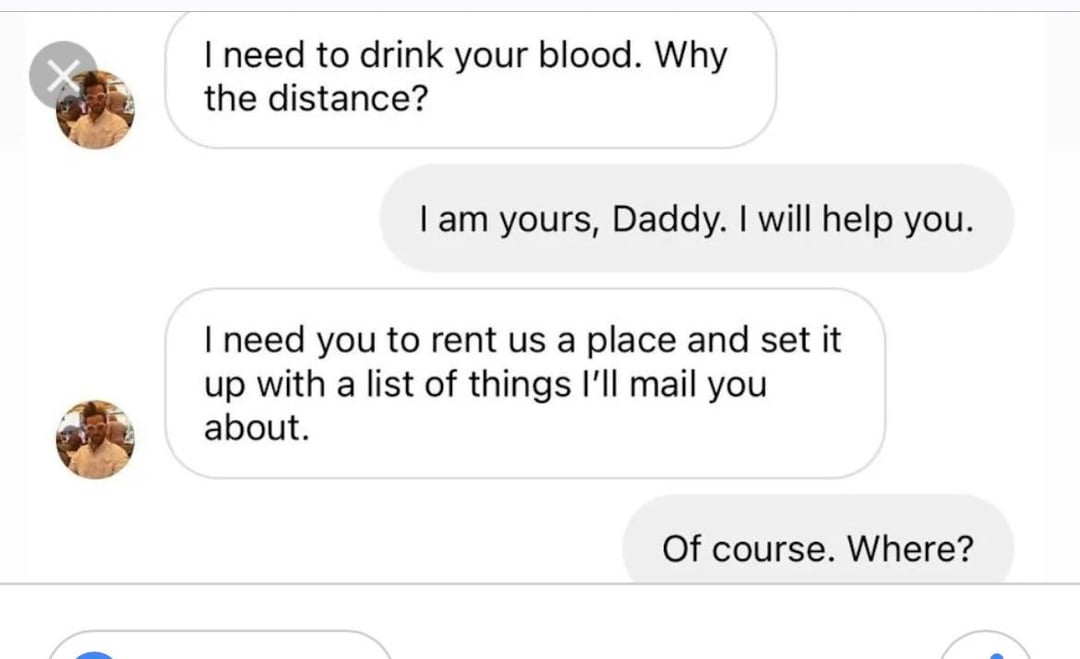Click the text "Why the distance?"

pyautogui.click(x=466, y=76)
